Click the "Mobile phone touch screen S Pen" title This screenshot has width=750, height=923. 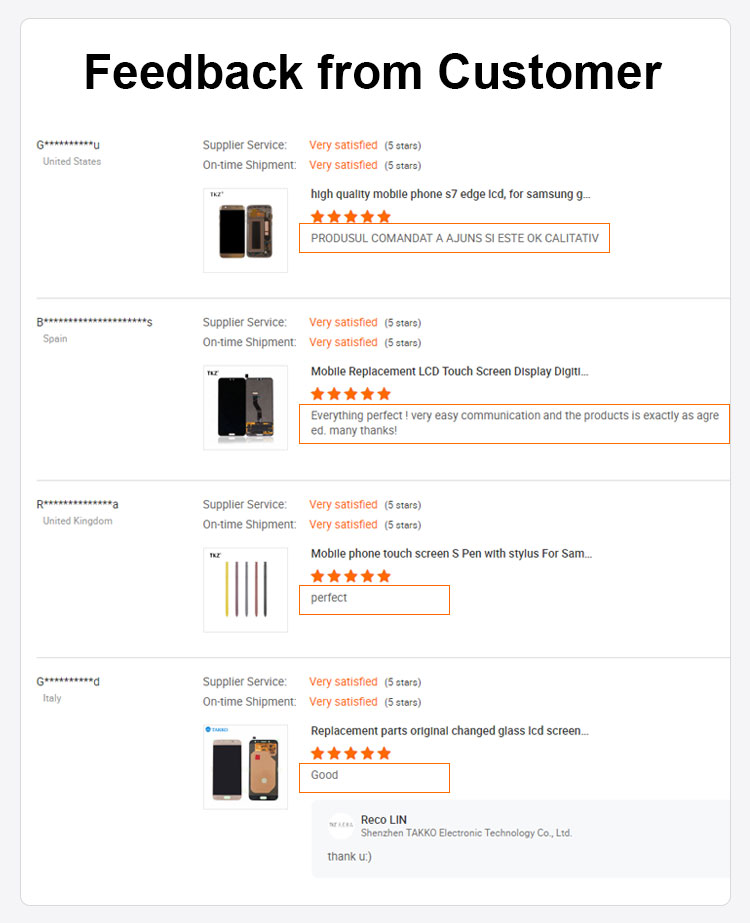click(x=451, y=553)
